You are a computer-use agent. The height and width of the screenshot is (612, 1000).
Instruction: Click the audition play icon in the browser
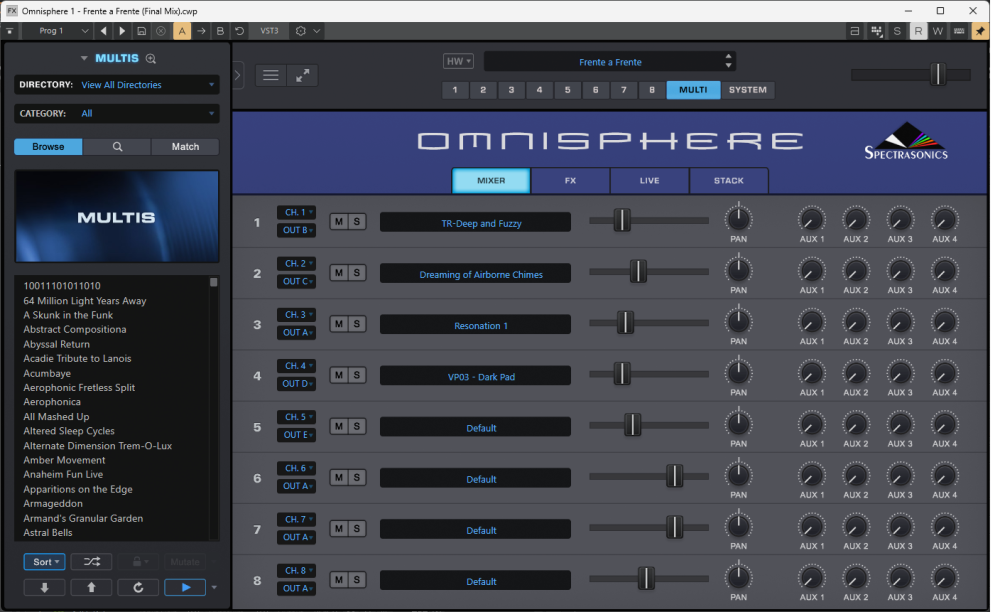[x=184, y=587]
